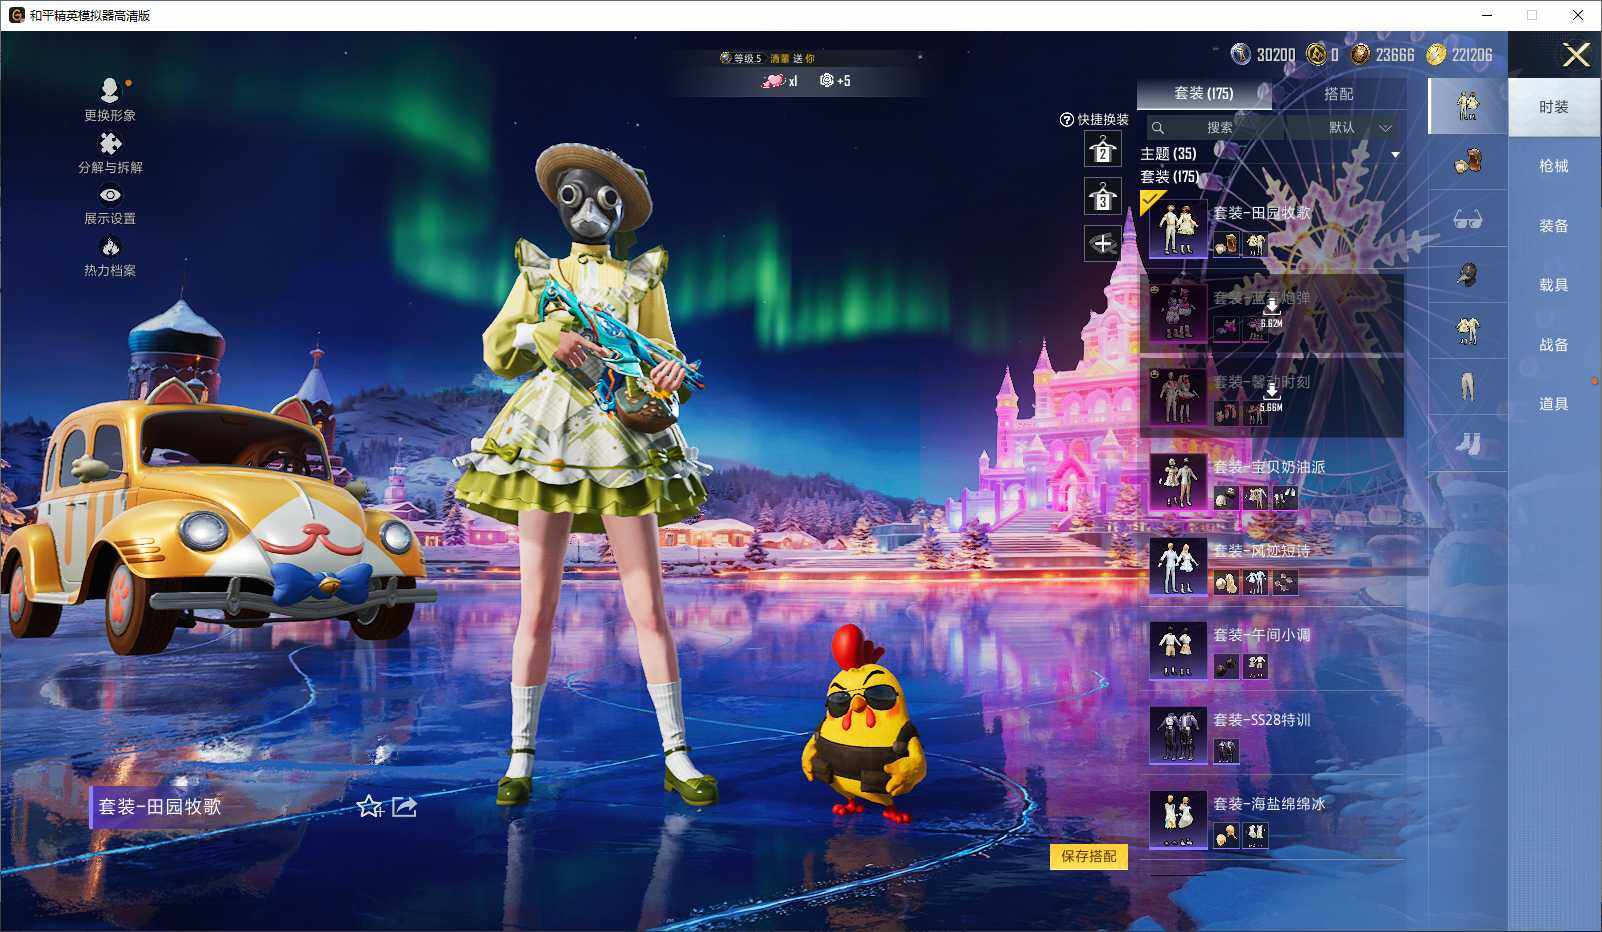The image size is (1602, 932).
Task: Select the 套装-午间小调 outfit thumbnail
Action: click(1177, 650)
